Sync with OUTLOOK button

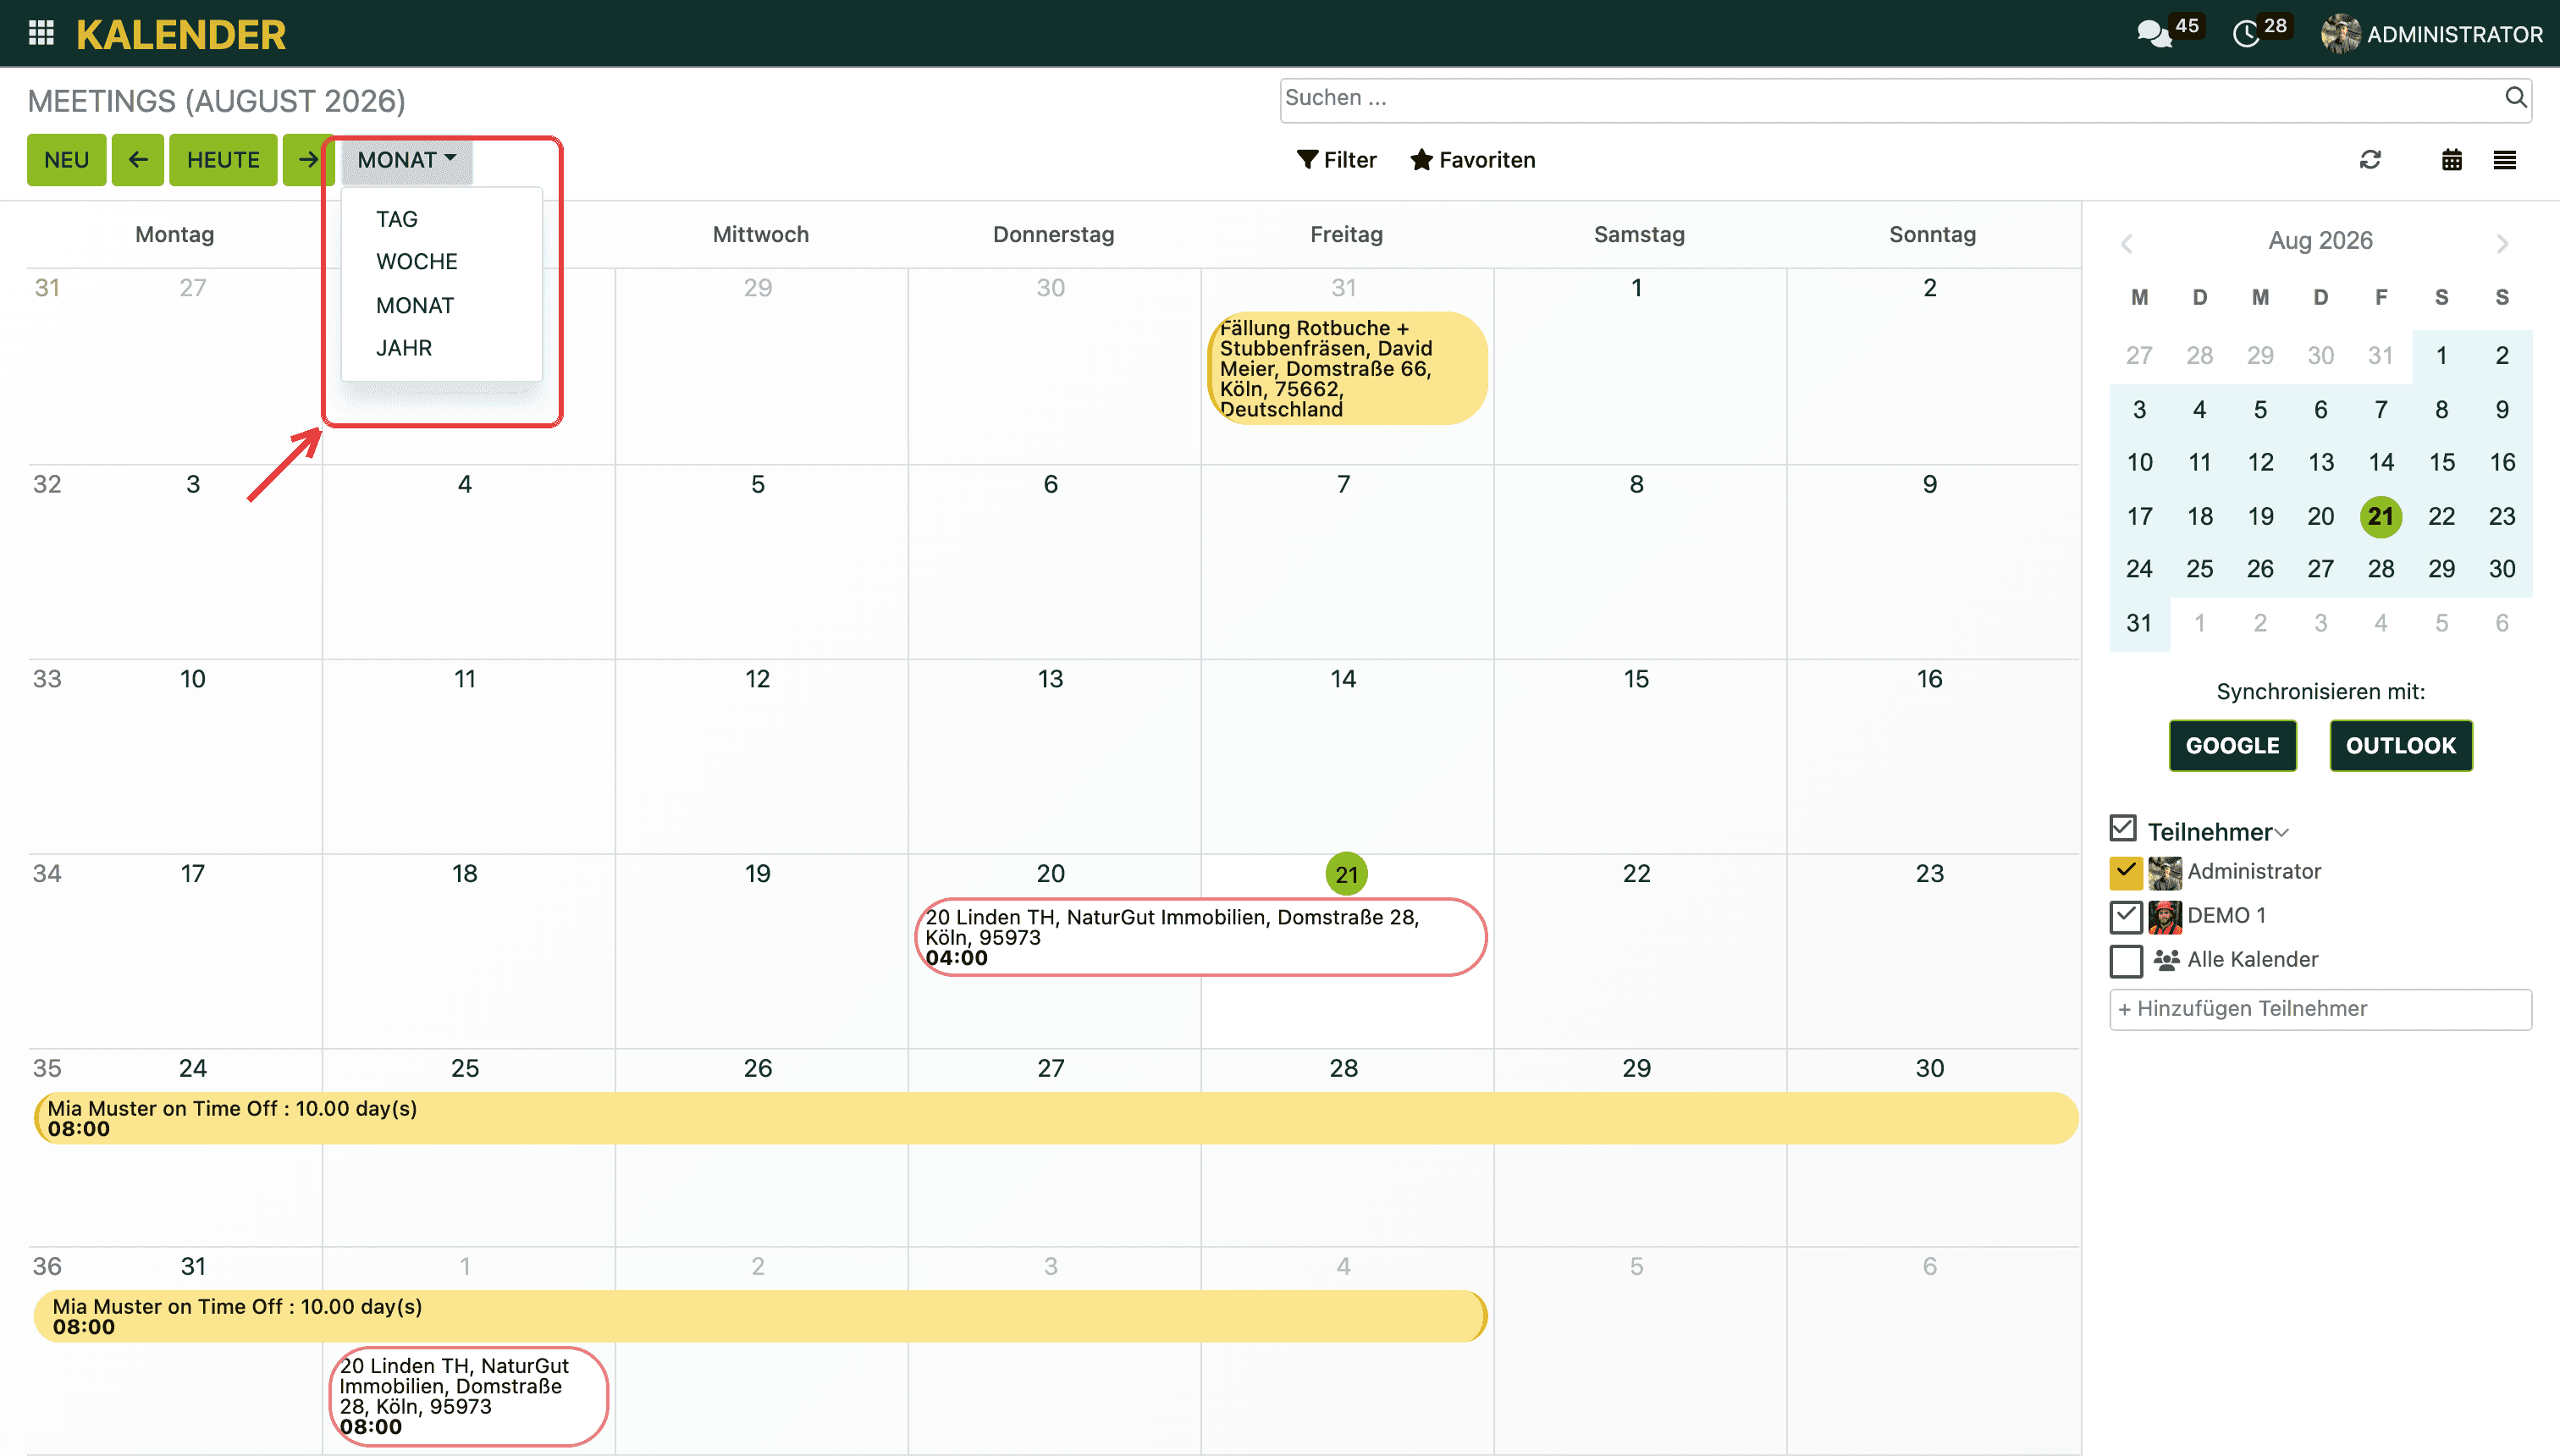pos(2400,745)
